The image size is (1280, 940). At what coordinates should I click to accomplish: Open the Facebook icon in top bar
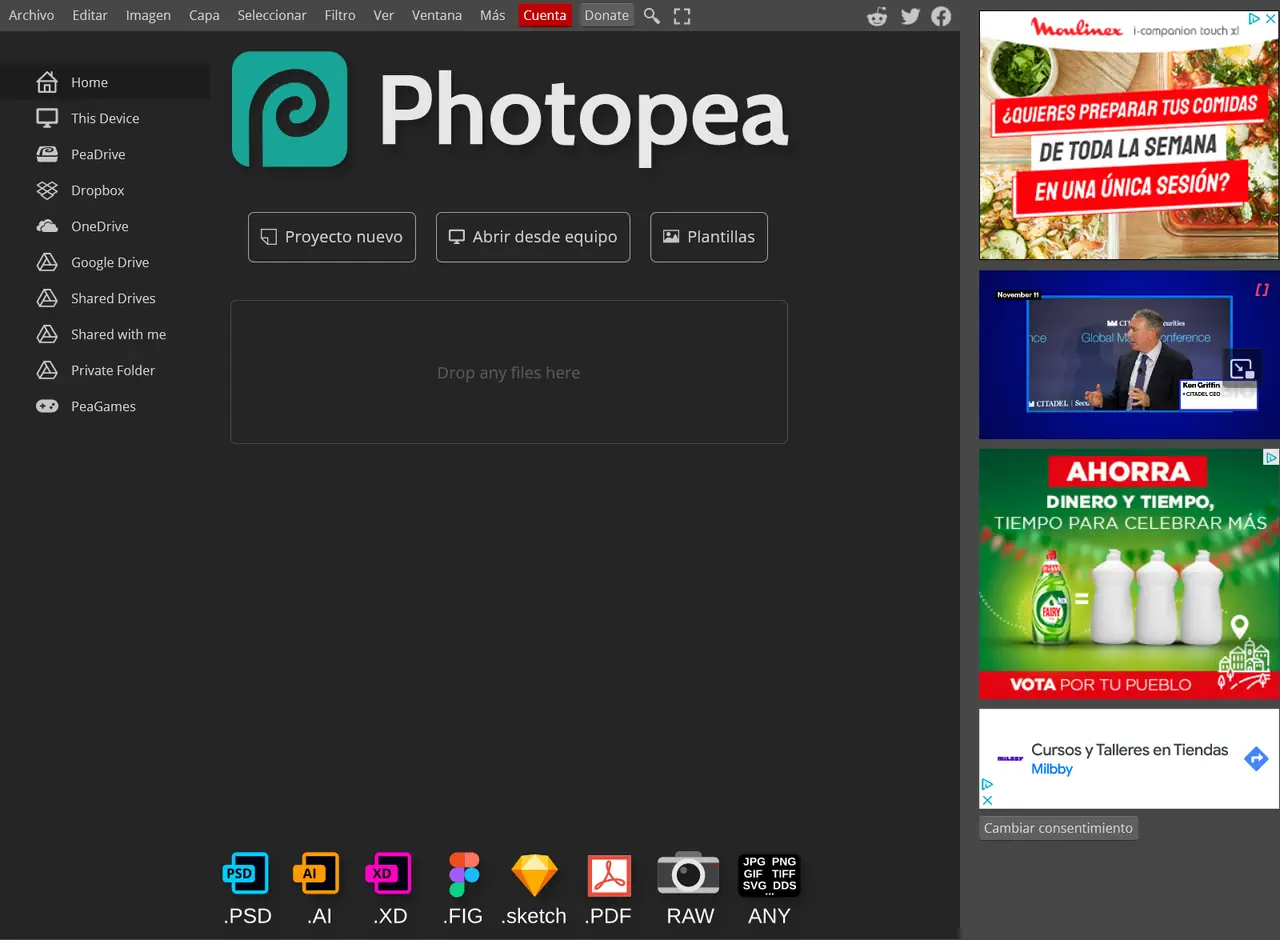(x=941, y=16)
